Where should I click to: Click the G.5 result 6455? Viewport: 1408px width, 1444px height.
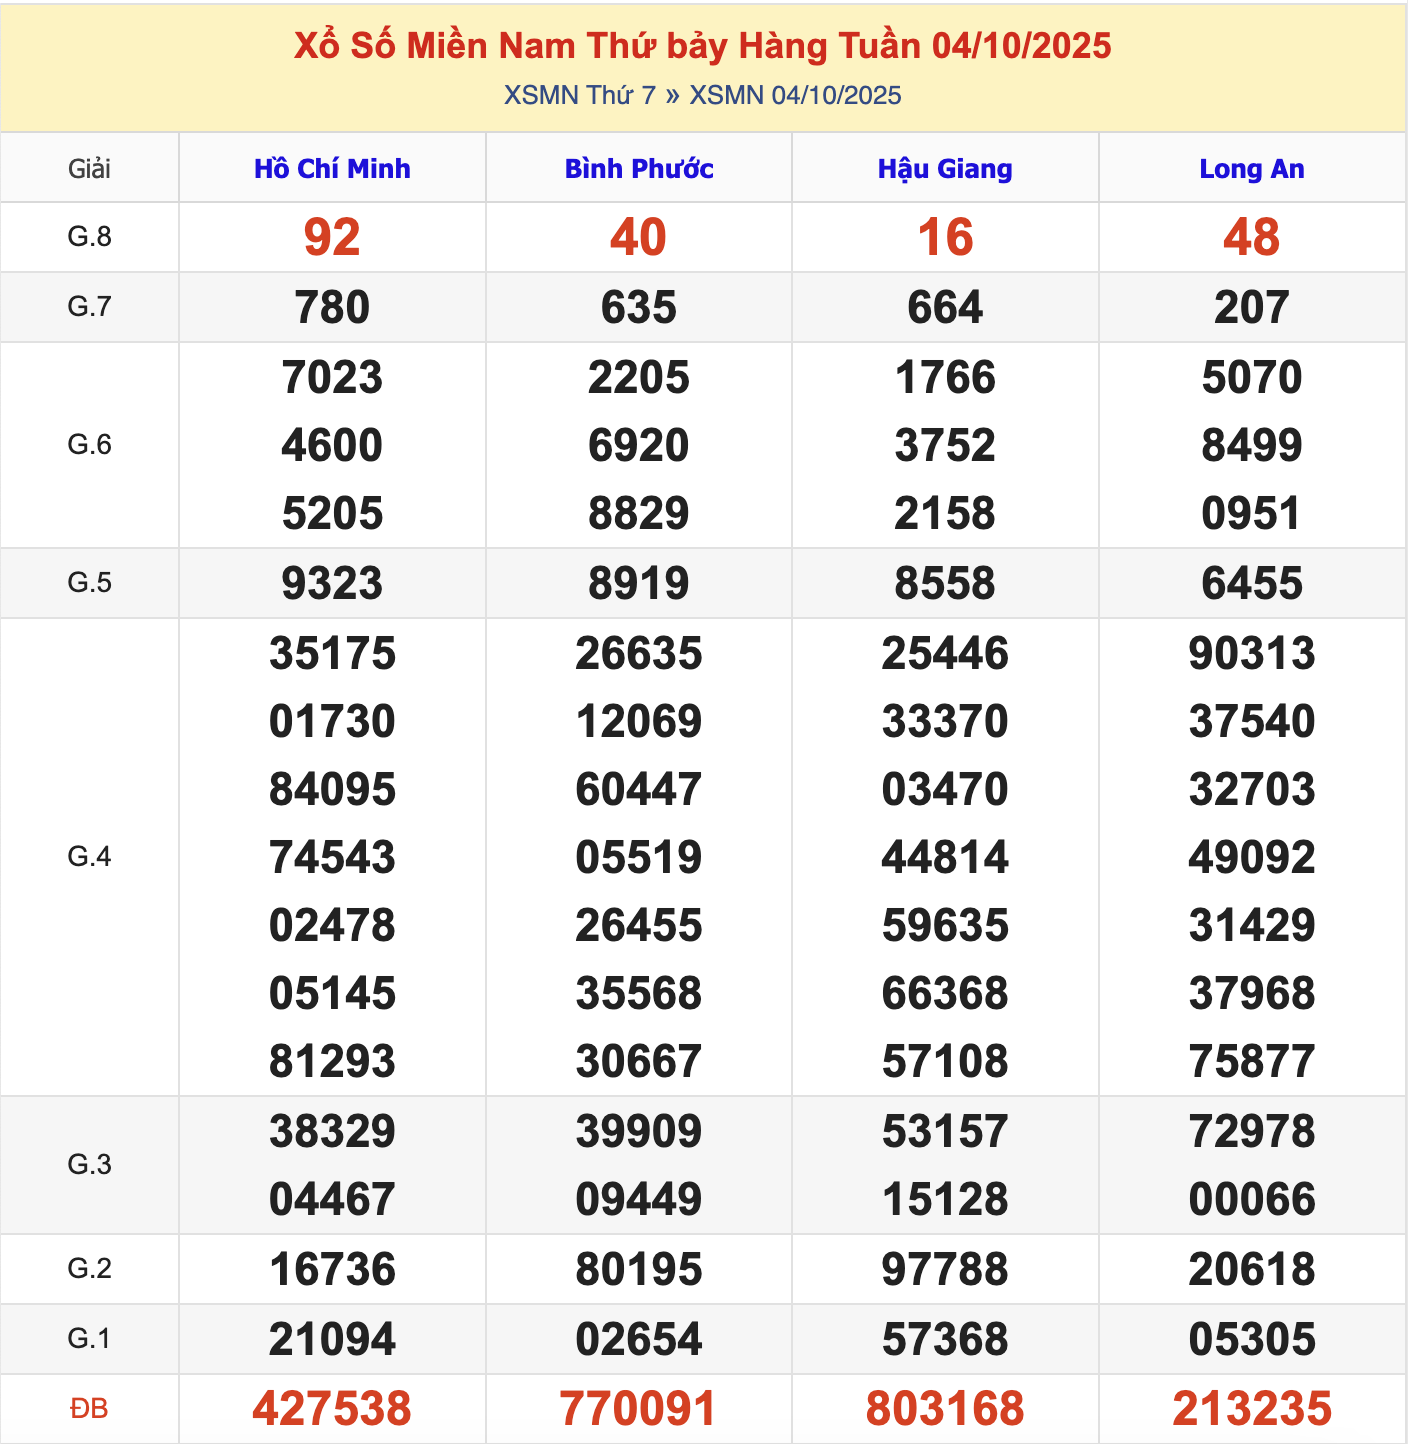point(1251,583)
